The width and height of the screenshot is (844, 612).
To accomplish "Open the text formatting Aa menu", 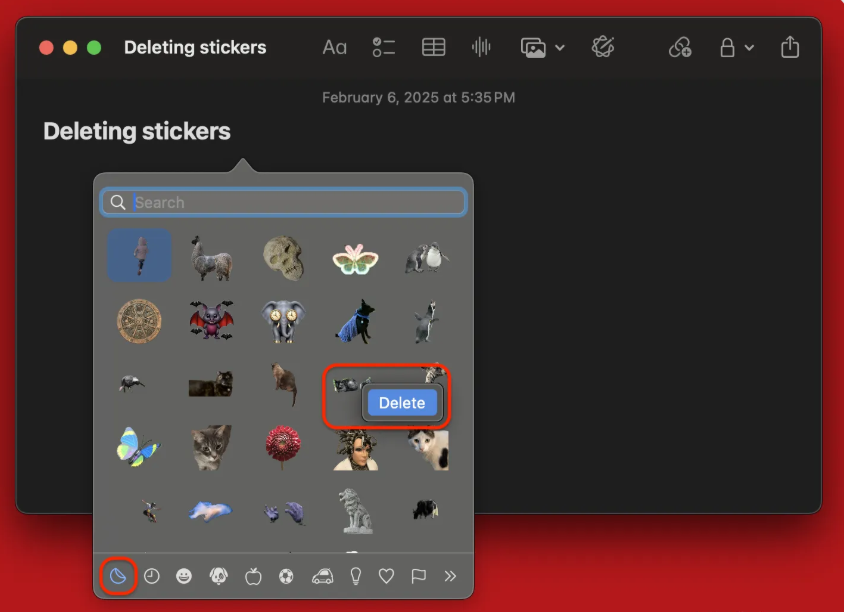I will point(334,46).
